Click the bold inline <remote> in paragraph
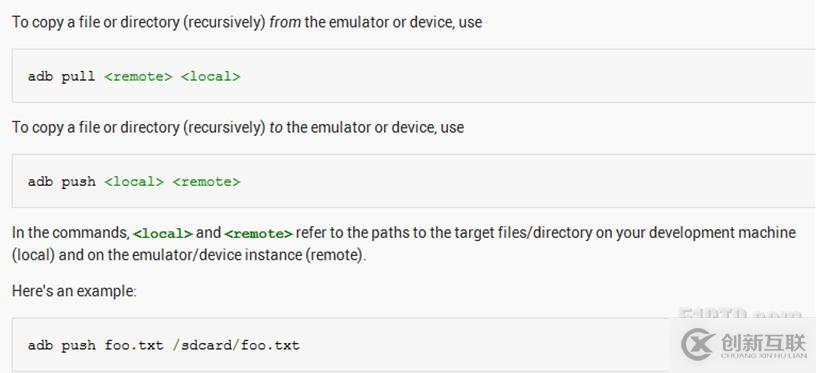Screen dimensions: 816x373 pyautogui.click(x=259, y=234)
